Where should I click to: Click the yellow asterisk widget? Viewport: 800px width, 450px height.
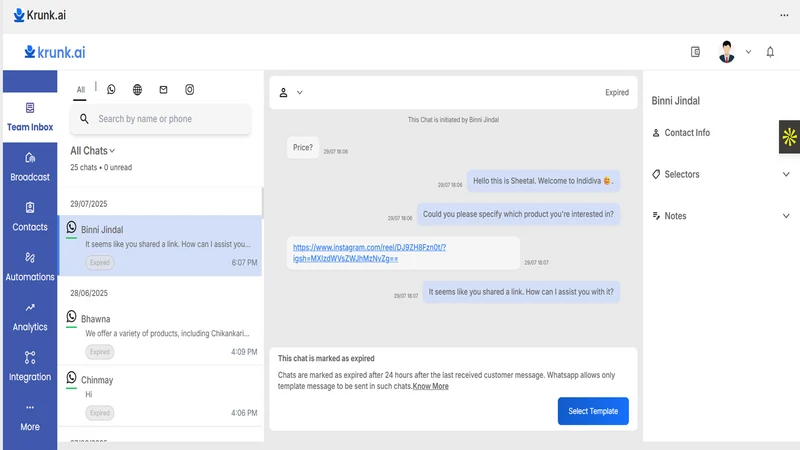pyautogui.click(x=789, y=137)
